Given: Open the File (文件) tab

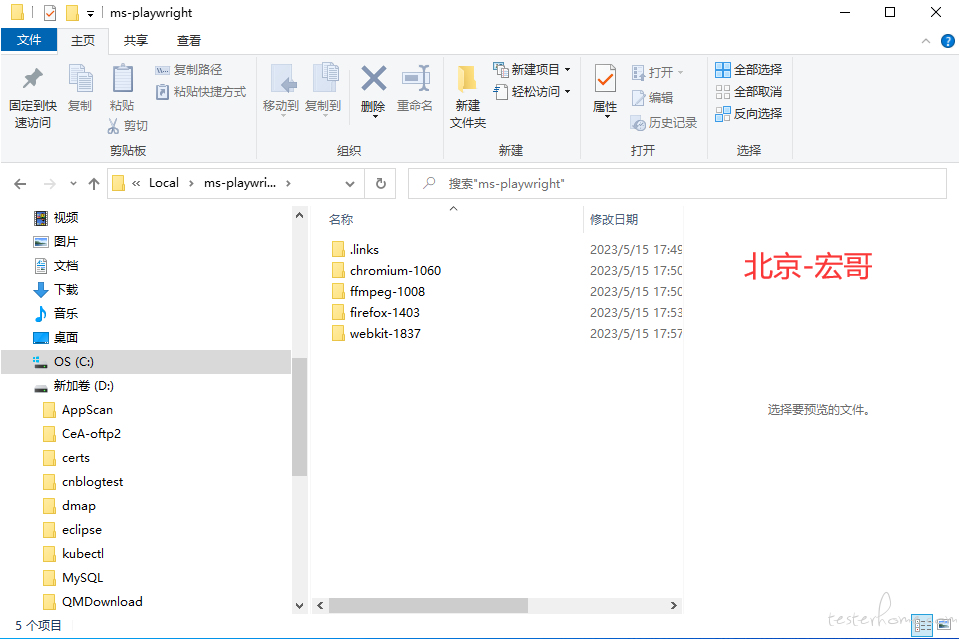Looking at the screenshot, I should tap(29, 40).
